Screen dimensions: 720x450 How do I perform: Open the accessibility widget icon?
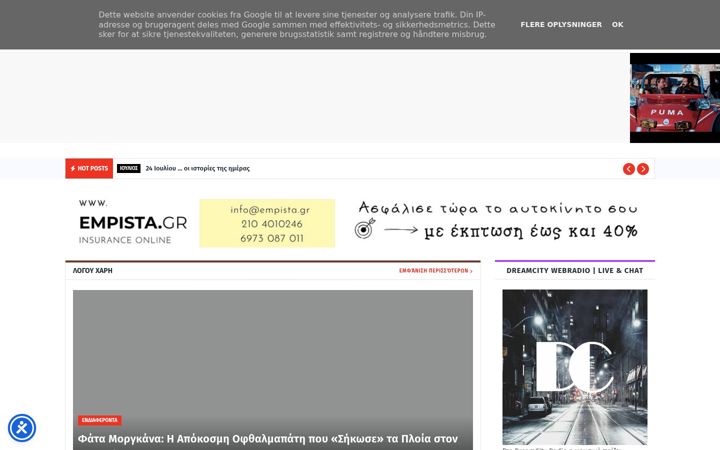pos(22,428)
